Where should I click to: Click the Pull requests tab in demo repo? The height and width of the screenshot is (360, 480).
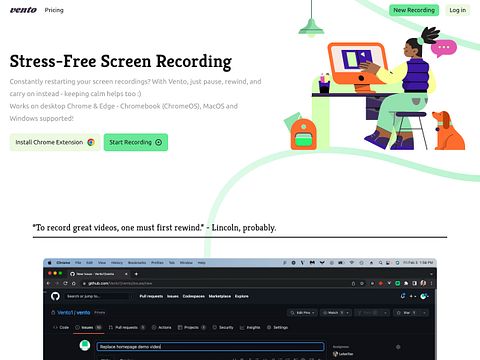point(127,327)
